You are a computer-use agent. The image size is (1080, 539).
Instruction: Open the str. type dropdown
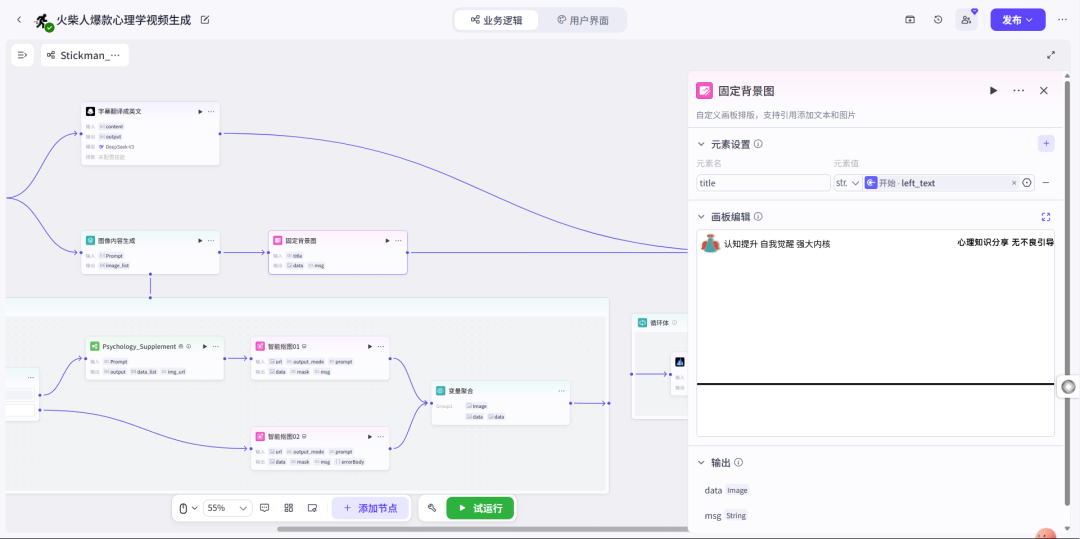pos(847,183)
